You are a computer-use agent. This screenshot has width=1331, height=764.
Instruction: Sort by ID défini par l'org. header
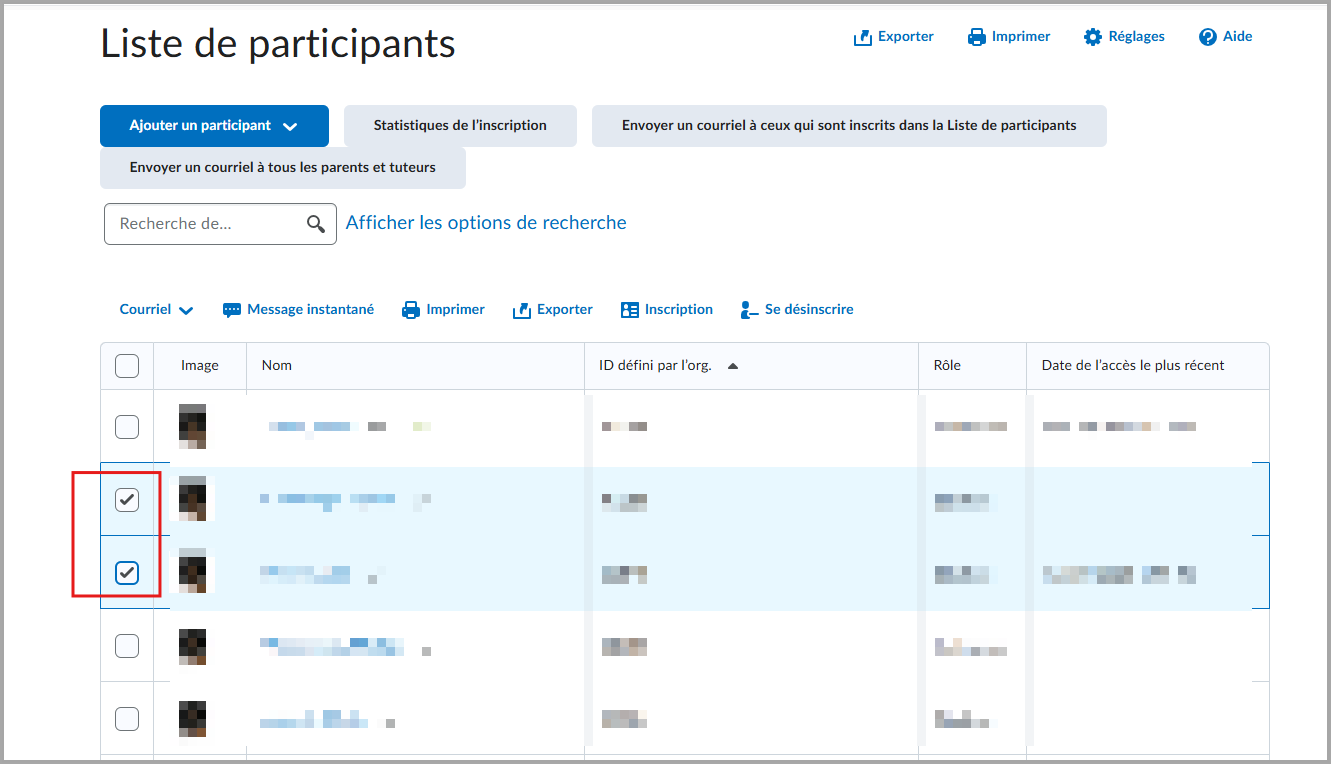point(655,366)
